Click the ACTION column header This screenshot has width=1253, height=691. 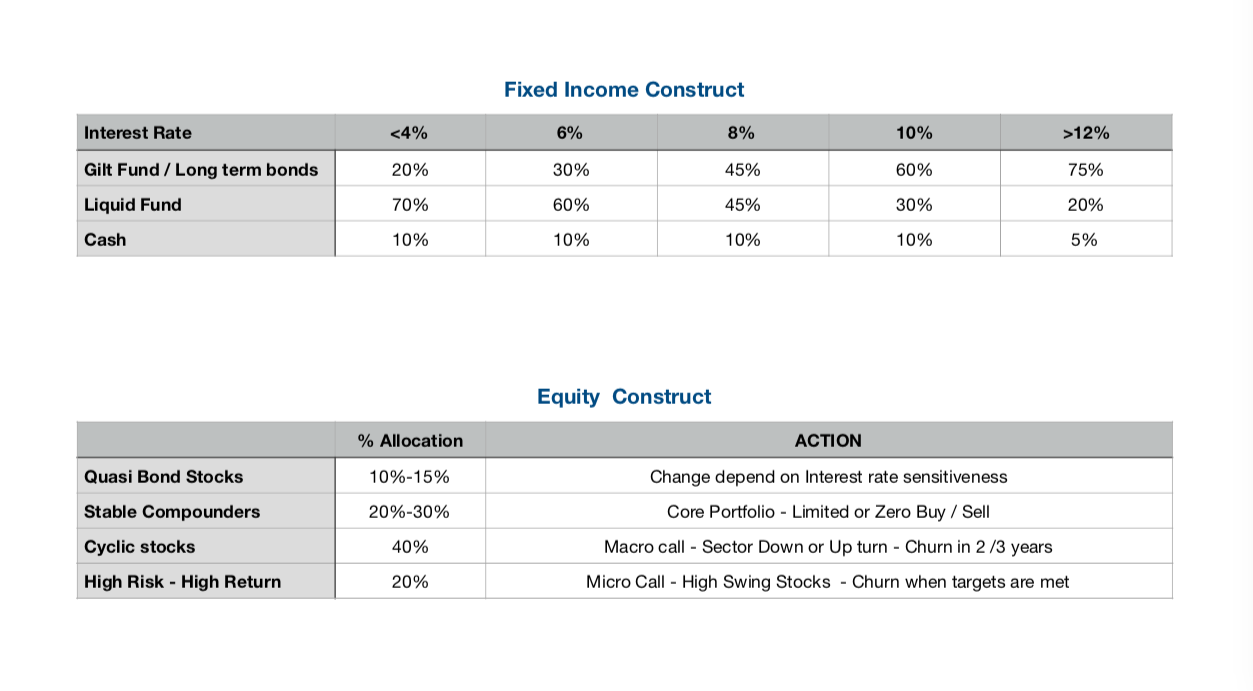(828, 441)
